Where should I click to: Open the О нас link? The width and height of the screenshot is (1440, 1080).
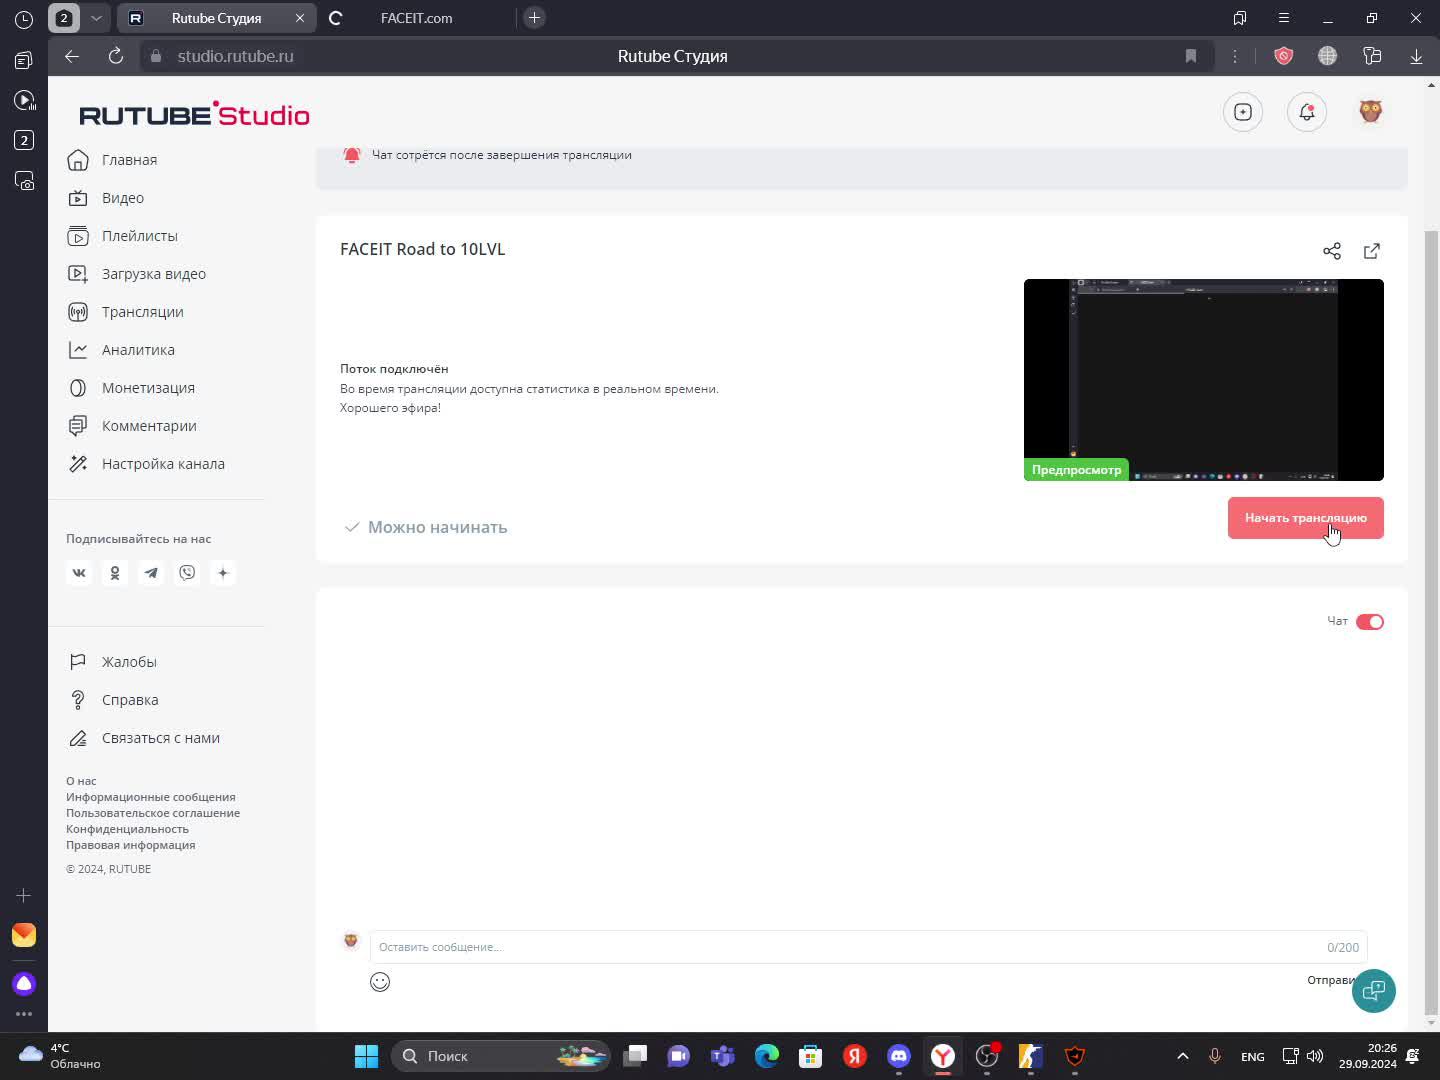(x=81, y=781)
